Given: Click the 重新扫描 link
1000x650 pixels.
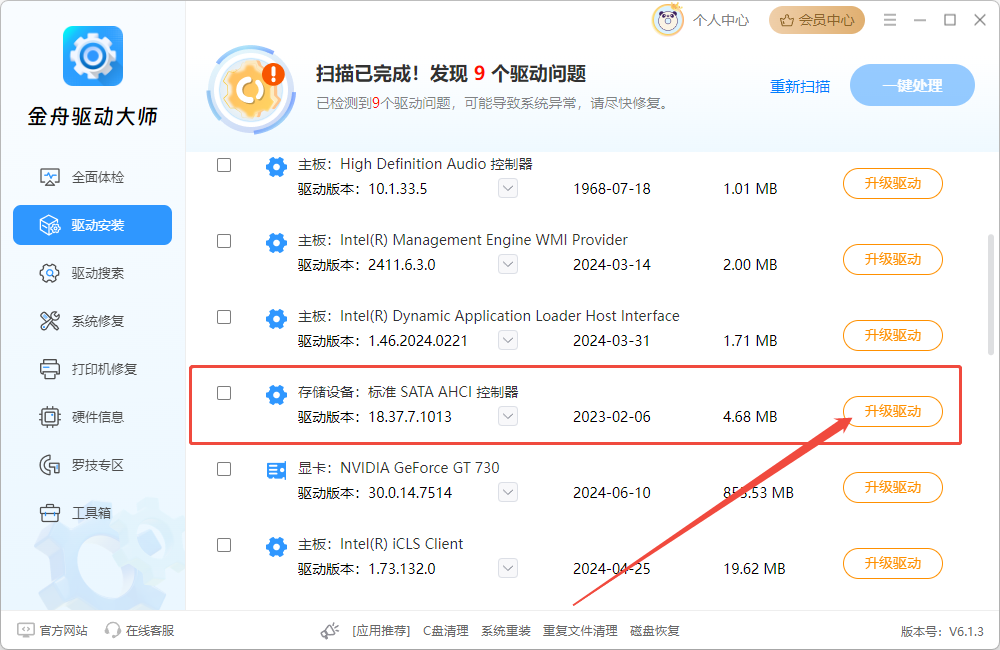Looking at the screenshot, I should (x=800, y=86).
